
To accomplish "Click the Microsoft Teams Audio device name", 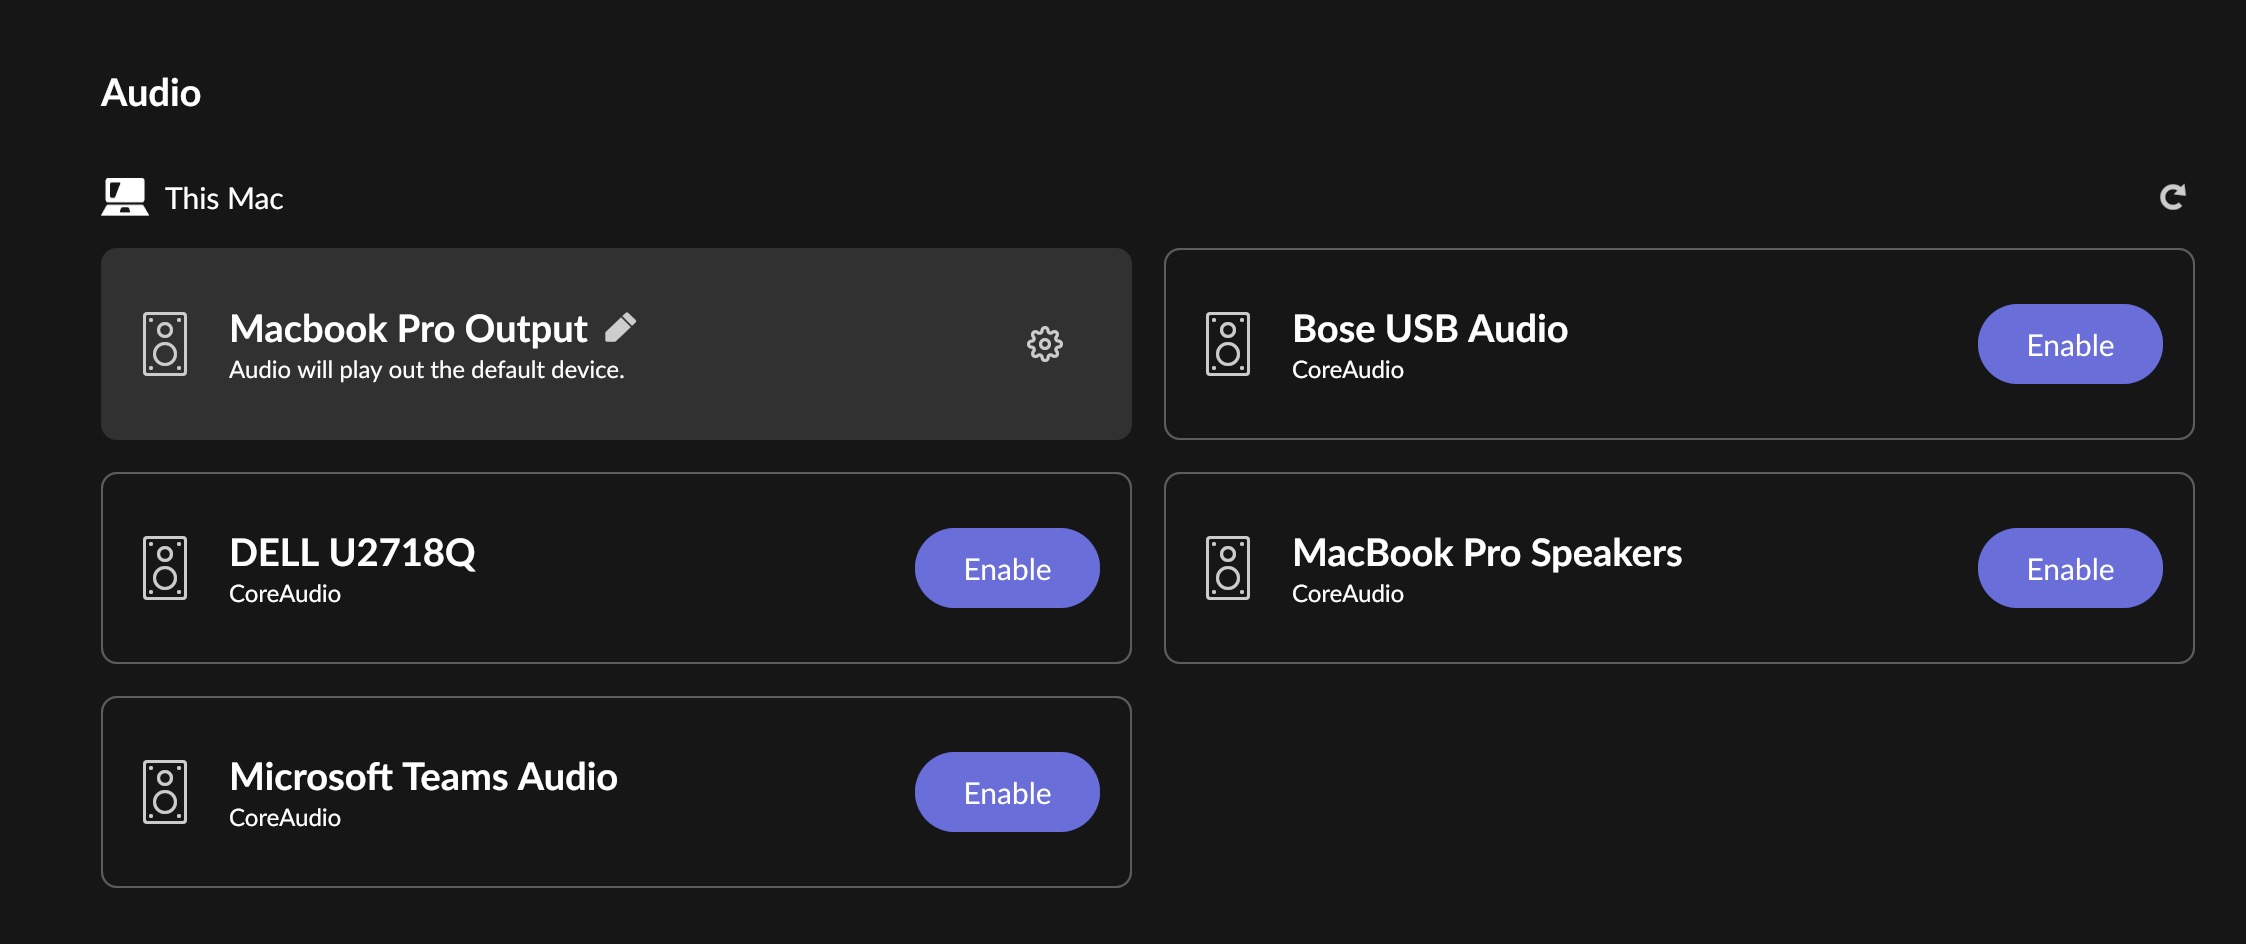I will [x=423, y=777].
